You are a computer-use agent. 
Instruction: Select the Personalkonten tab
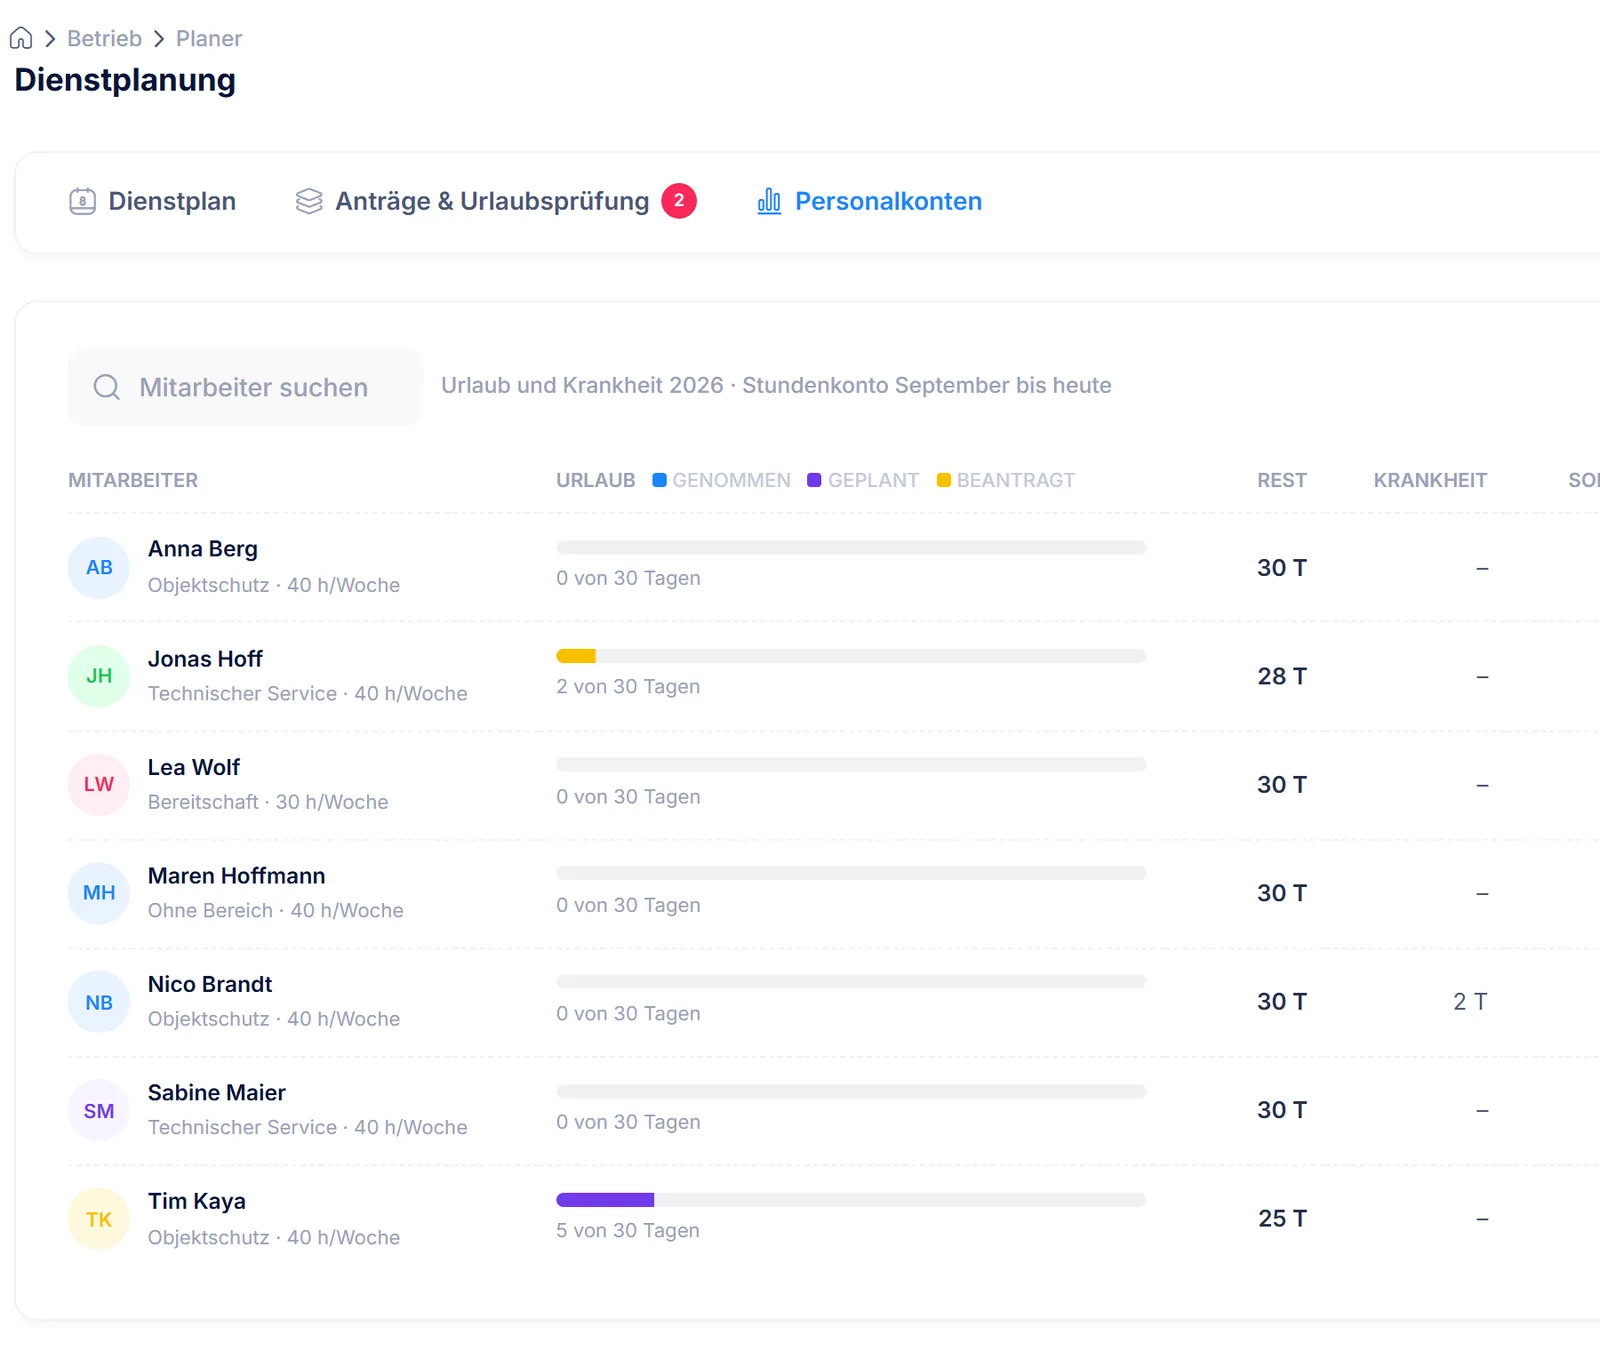coord(869,201)
